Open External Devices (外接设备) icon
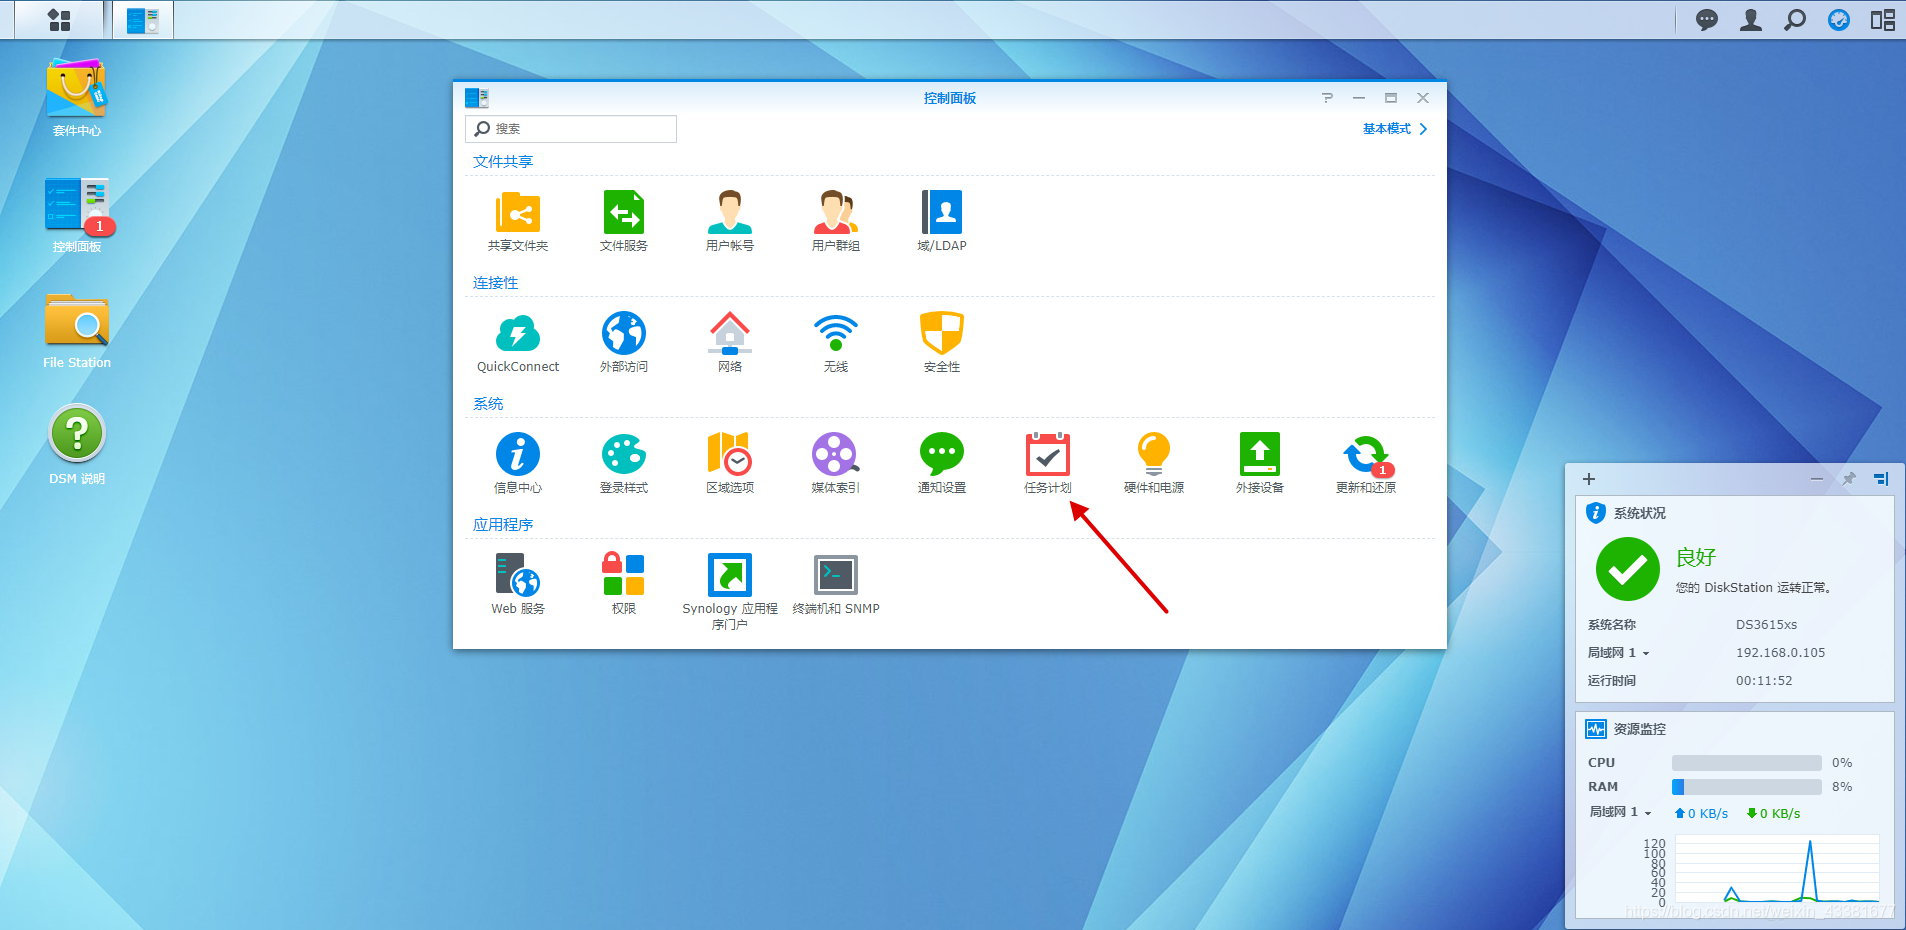1906x930 pixels. pos(1260,455)
